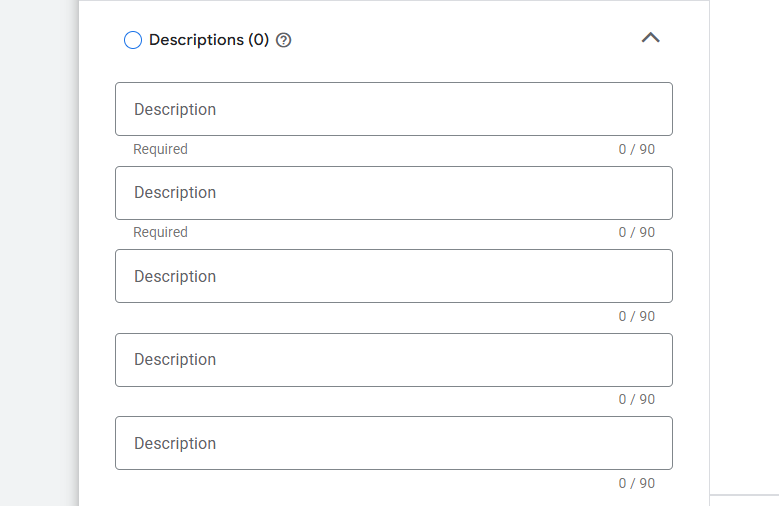The height and width of the screenshot is (506, 779).
Task: Click the white space right of the card
Action: [744, 250]
